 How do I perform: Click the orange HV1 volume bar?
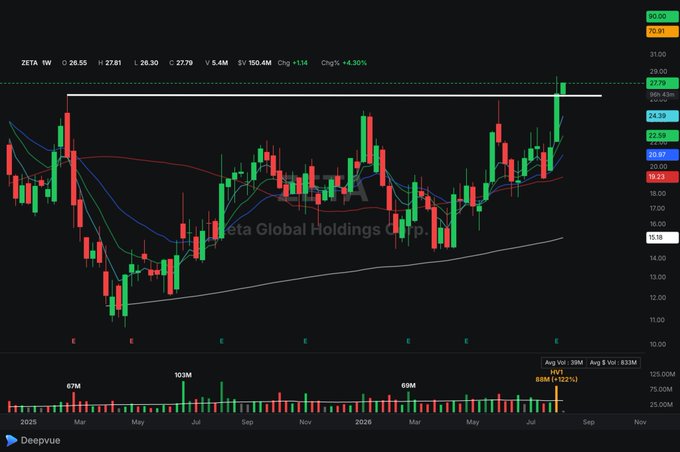[x=556, y=399]
